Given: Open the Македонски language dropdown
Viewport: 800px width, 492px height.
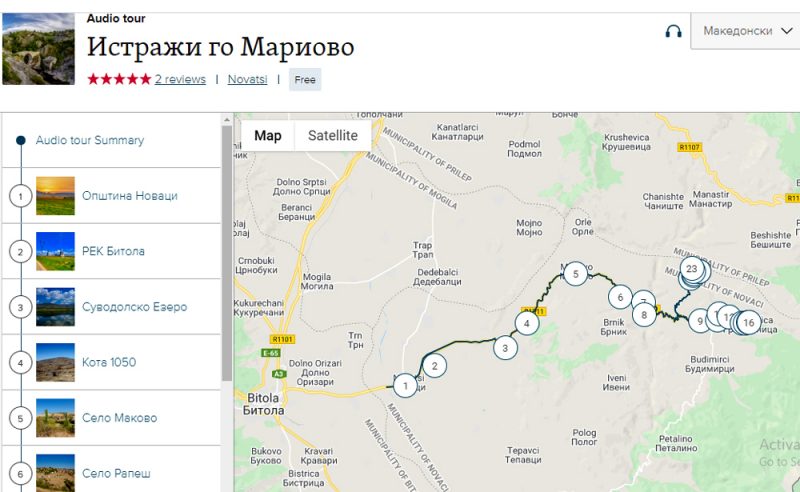Looking at the screenshot, I should [745, 31].
